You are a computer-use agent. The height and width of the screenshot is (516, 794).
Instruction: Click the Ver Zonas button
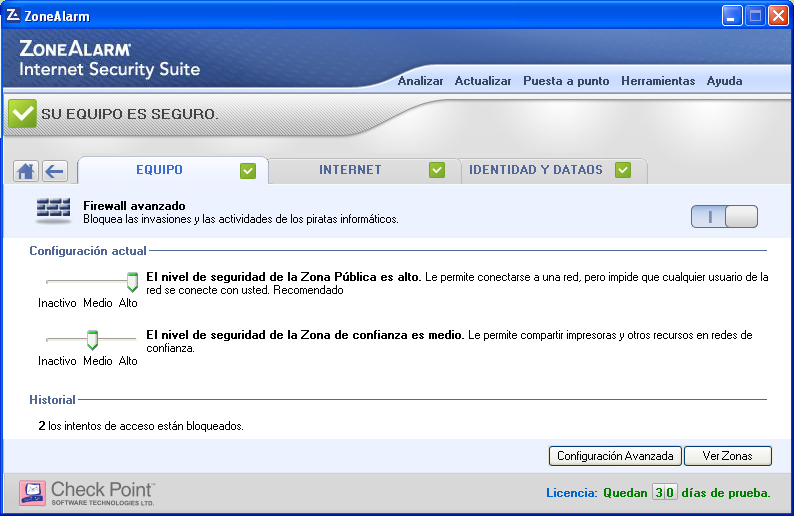point(728,456)
